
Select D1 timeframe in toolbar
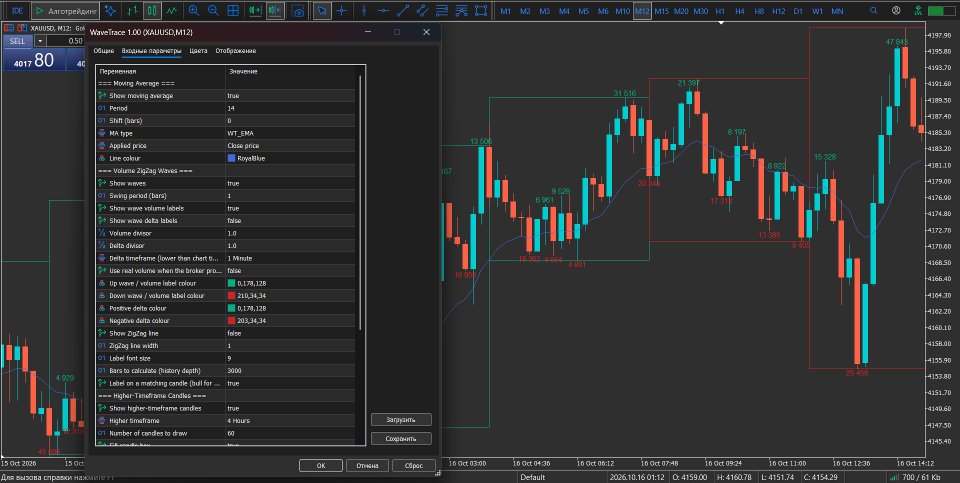click(798, 11)
